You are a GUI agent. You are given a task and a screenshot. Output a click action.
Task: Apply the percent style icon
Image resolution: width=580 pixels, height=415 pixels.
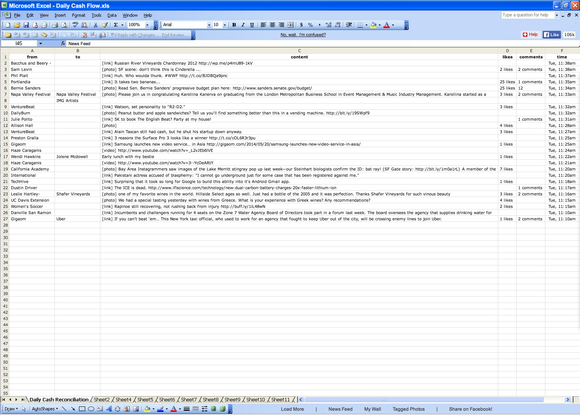[x=310, y=25]
